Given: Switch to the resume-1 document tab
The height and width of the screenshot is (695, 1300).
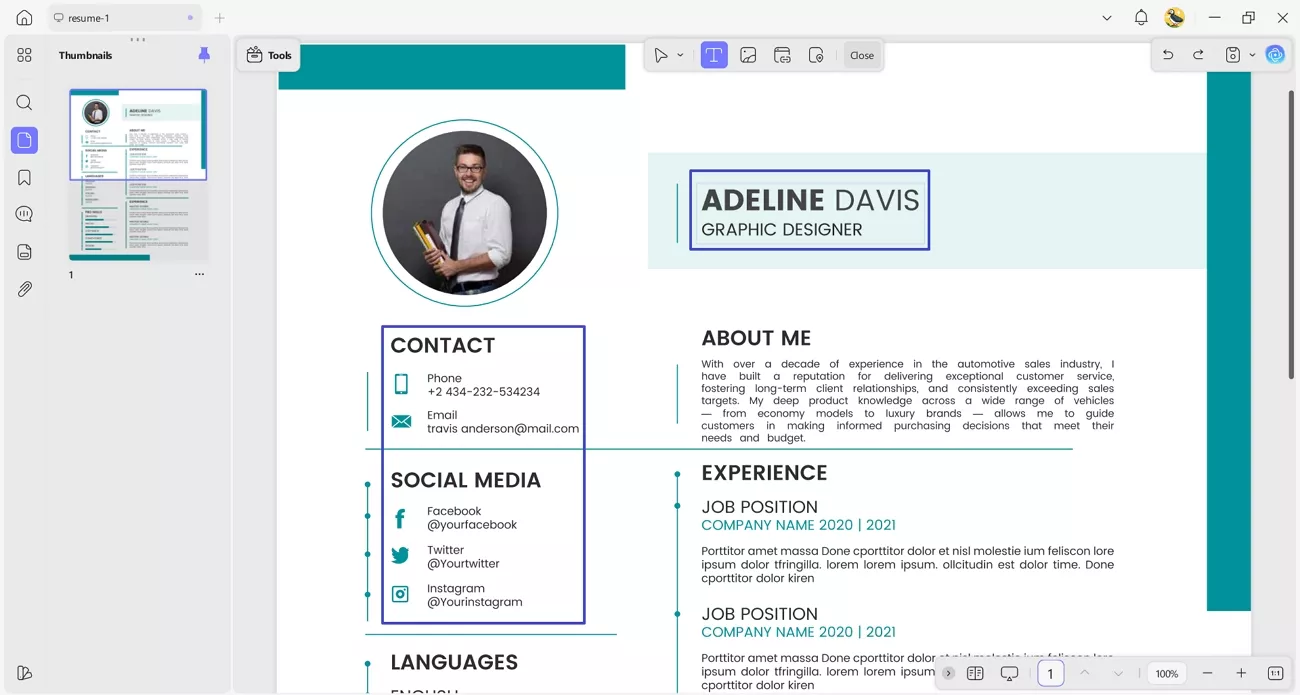Looking at the screenshot, I should coord(125,18).
